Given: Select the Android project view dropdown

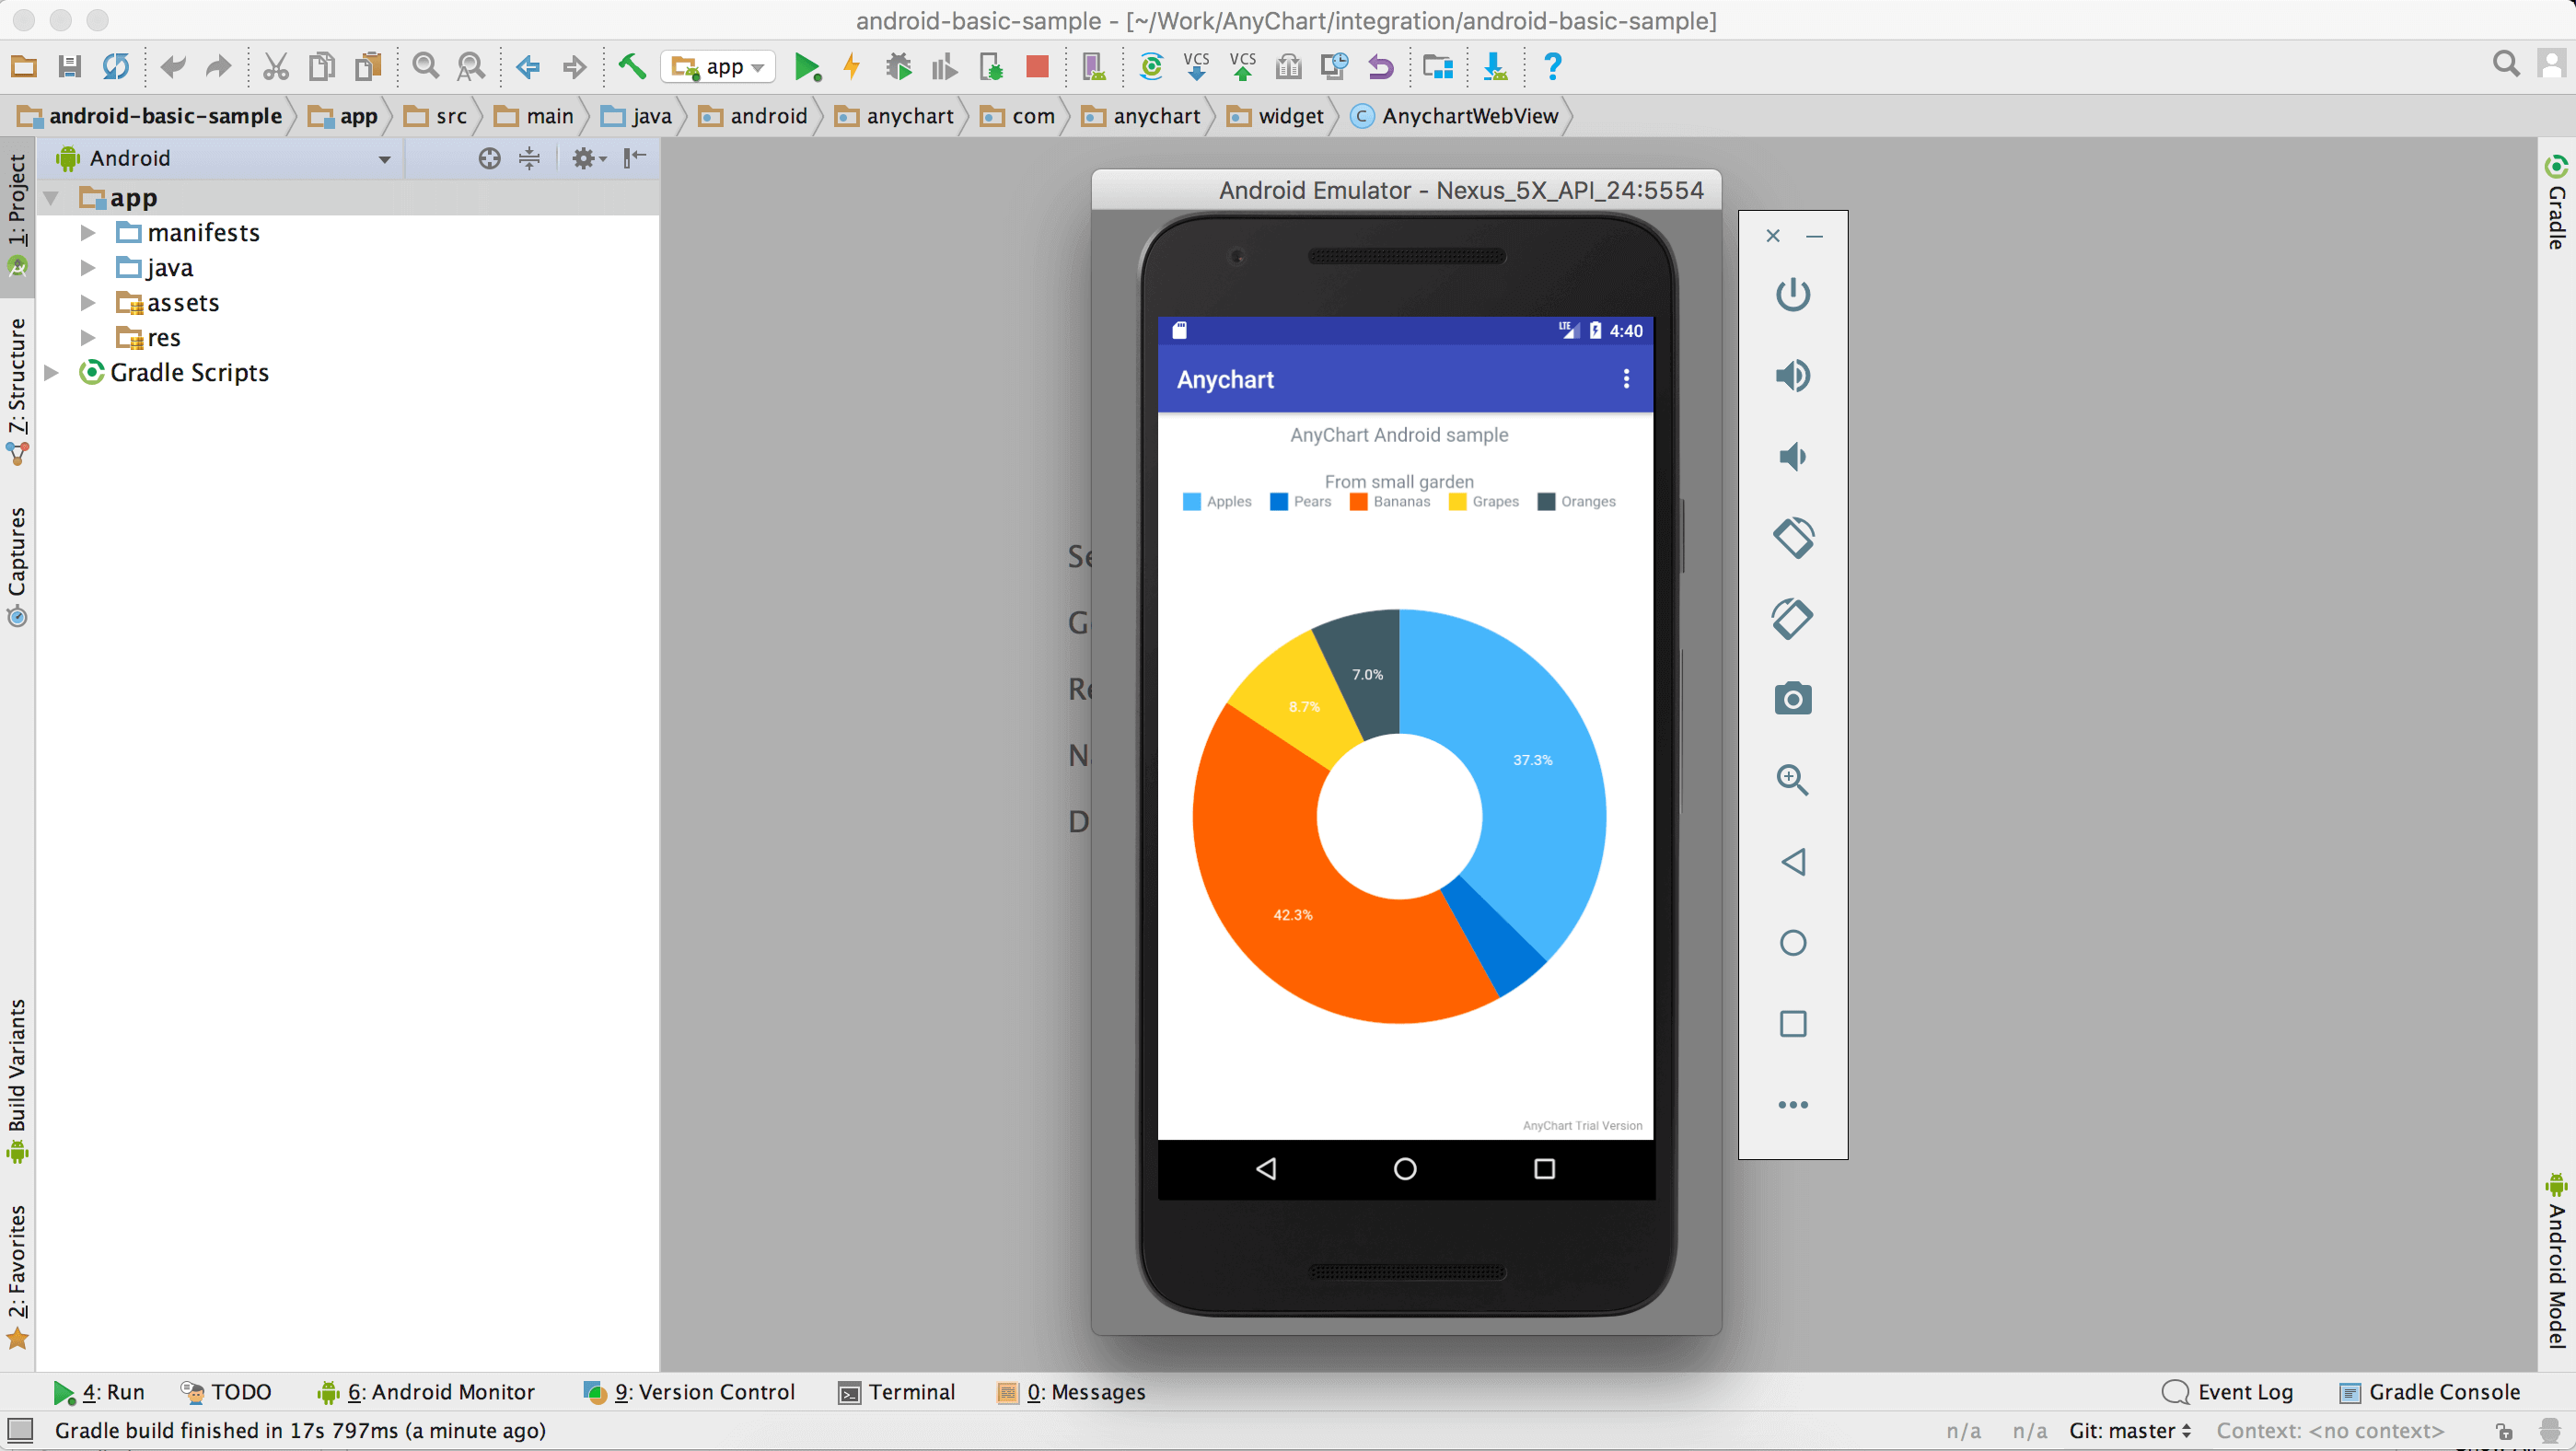Looking at the screenshot, I should click(x=223, y=157).
